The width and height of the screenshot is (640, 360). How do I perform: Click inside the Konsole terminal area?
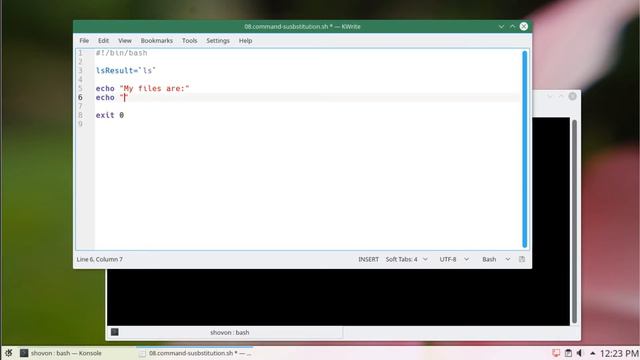point(338,297)
